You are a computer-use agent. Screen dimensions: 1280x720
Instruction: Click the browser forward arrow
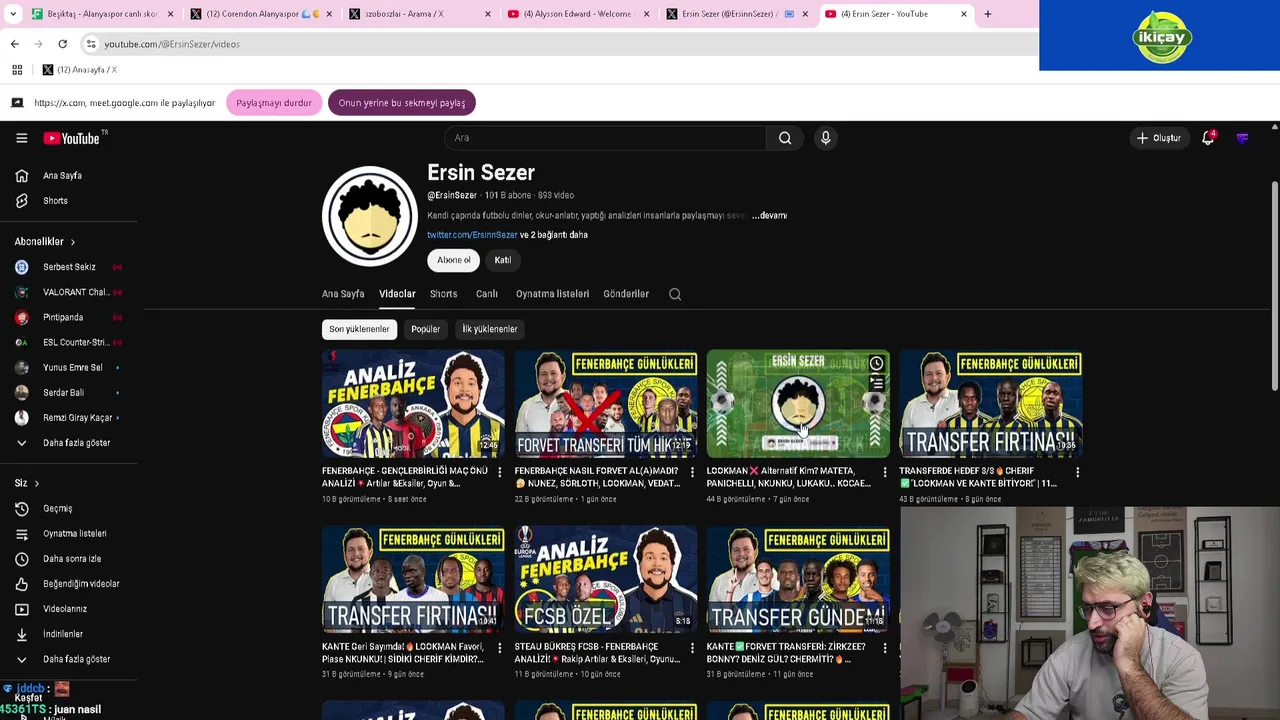[39, 44]
